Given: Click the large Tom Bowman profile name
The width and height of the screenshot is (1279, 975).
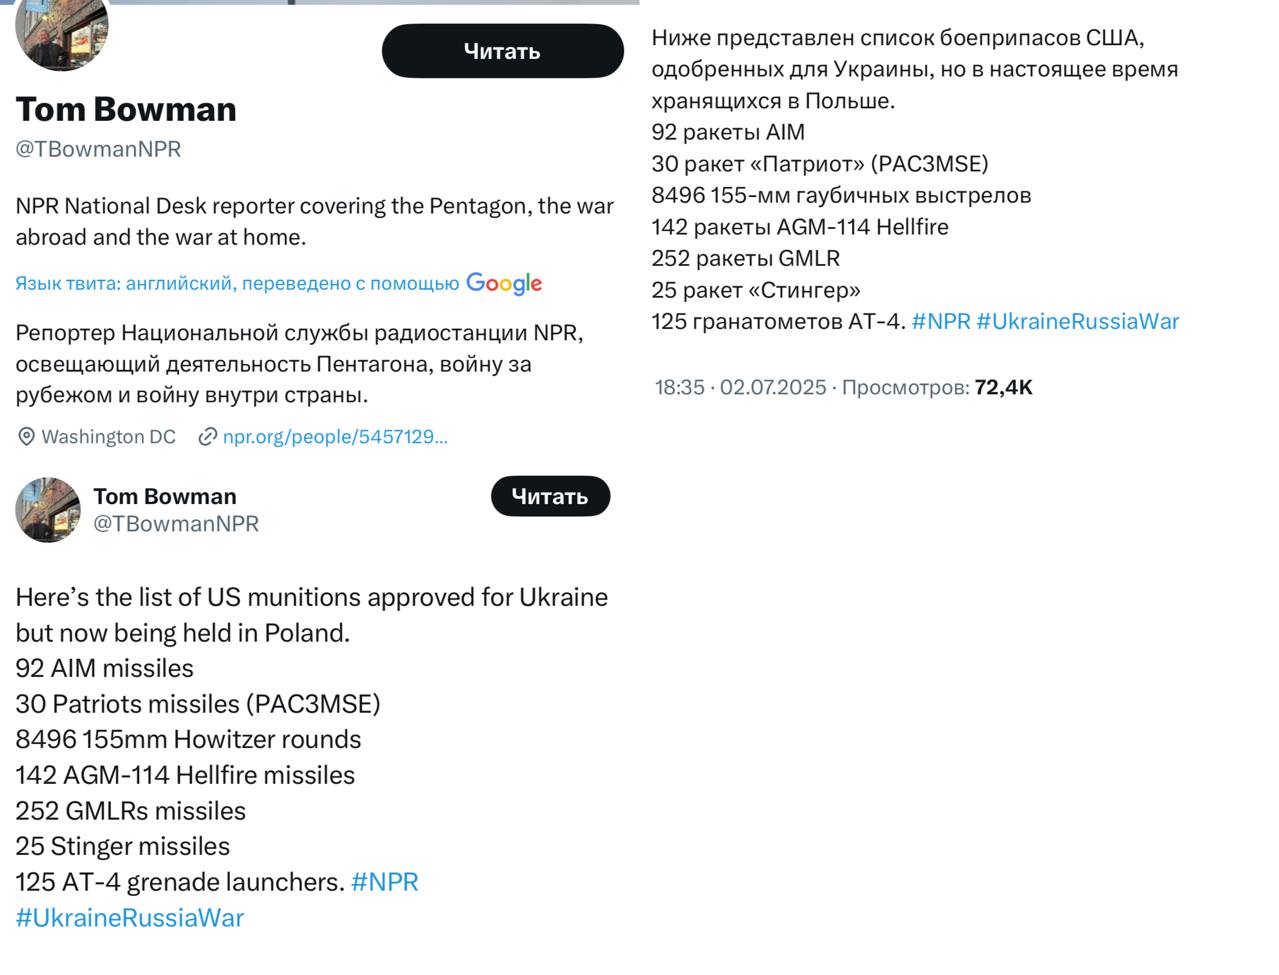Looking at the screenshot, I should pyautogui.click(x=126, y=109).
